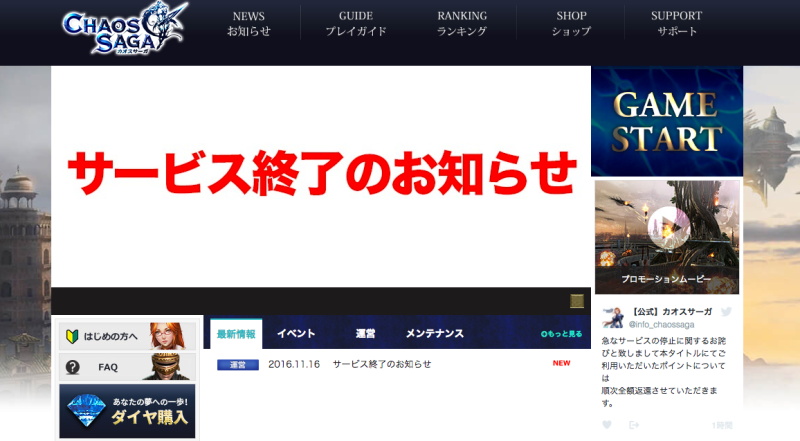Open the Chaos Saga logo homepage

point(125,29)
